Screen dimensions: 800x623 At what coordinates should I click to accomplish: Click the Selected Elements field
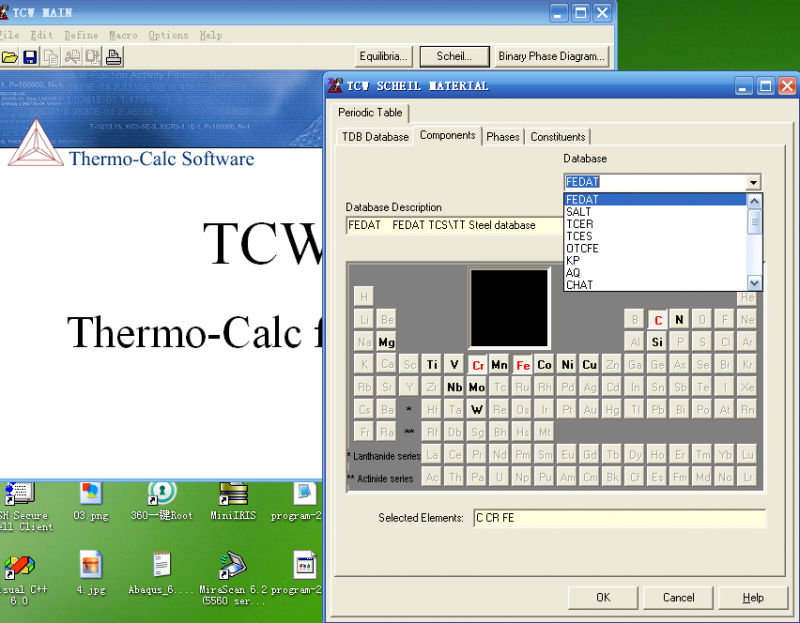[x=619, y=518]
